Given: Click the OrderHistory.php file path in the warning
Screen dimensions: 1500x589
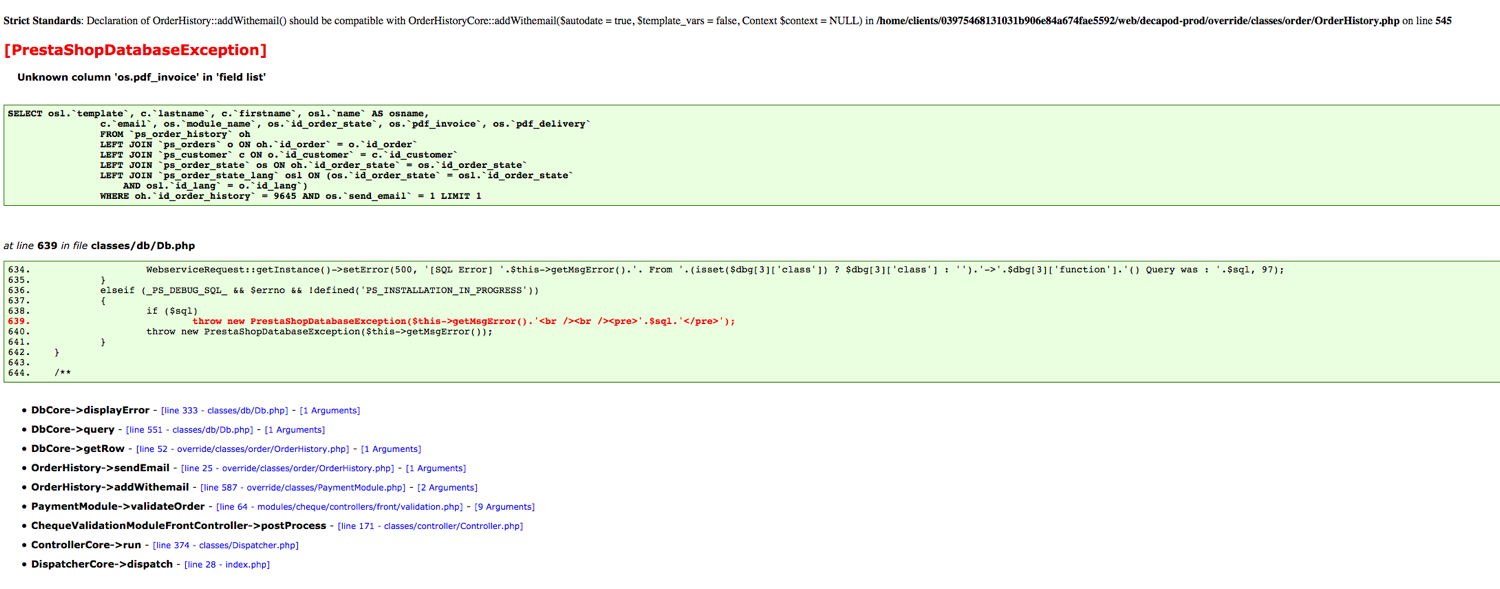Looking at the screenshot, I should 1138,20.
